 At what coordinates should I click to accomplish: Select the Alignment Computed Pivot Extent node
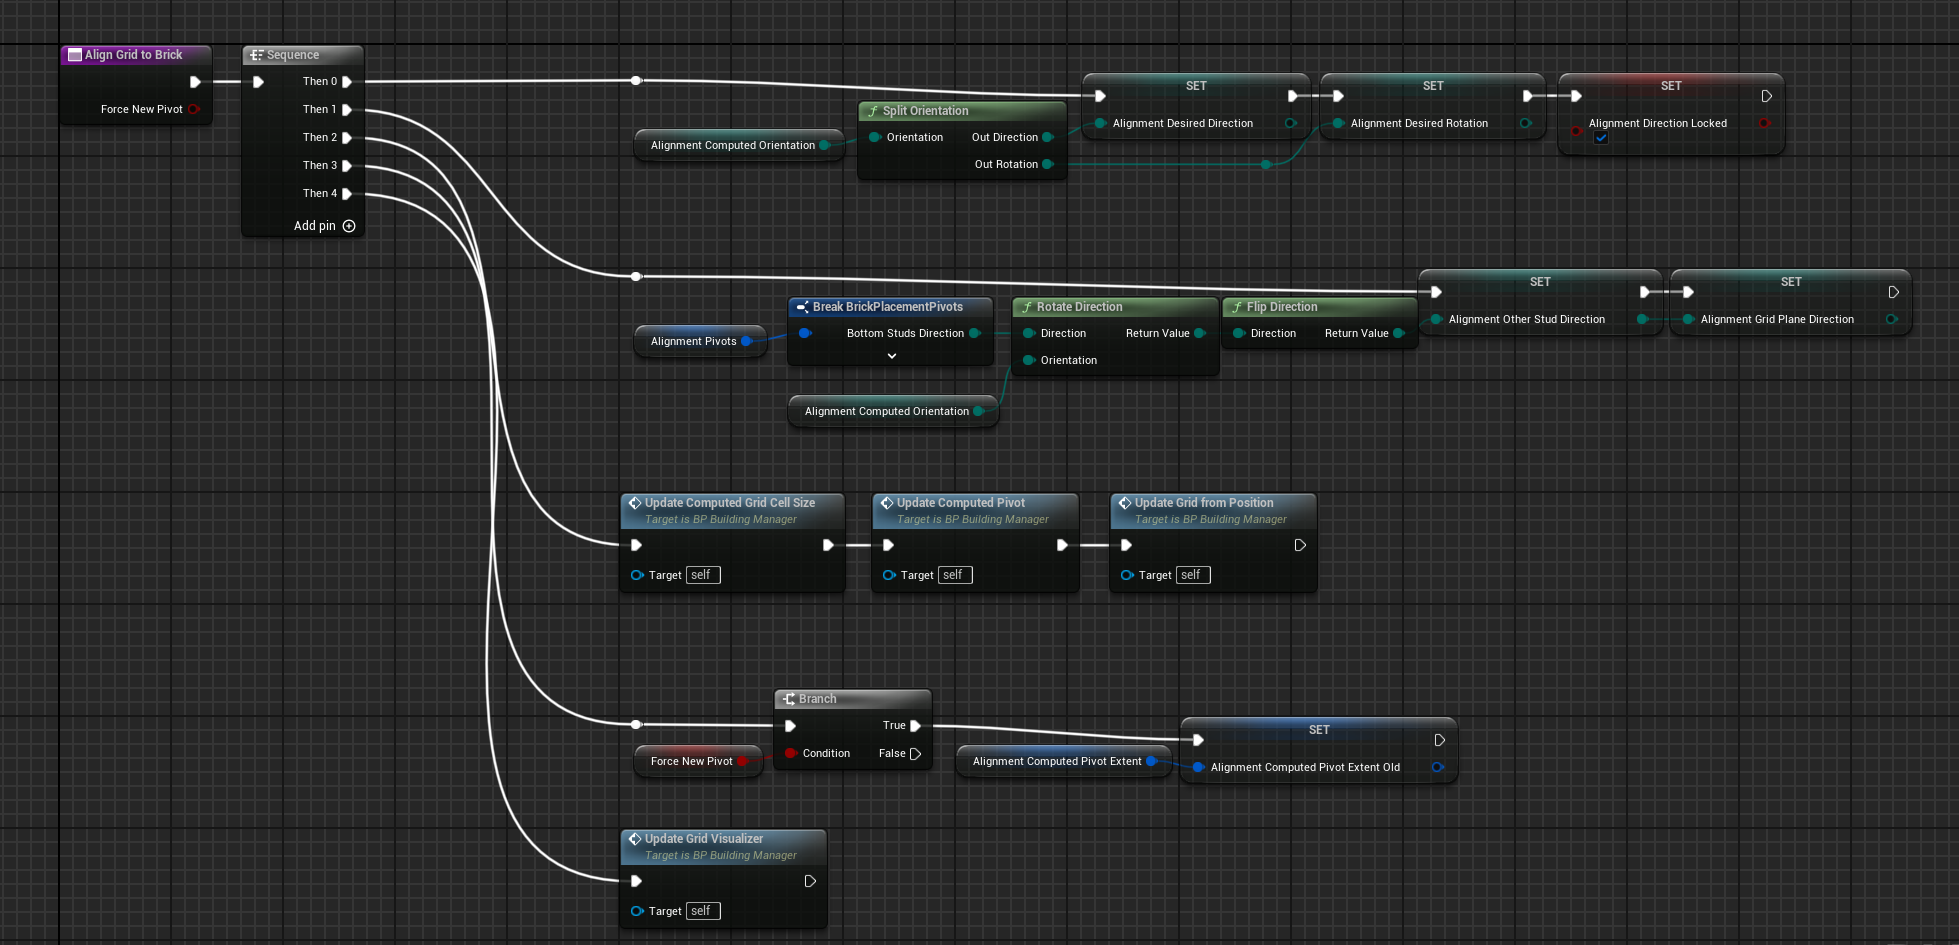tap(1055, 761)
